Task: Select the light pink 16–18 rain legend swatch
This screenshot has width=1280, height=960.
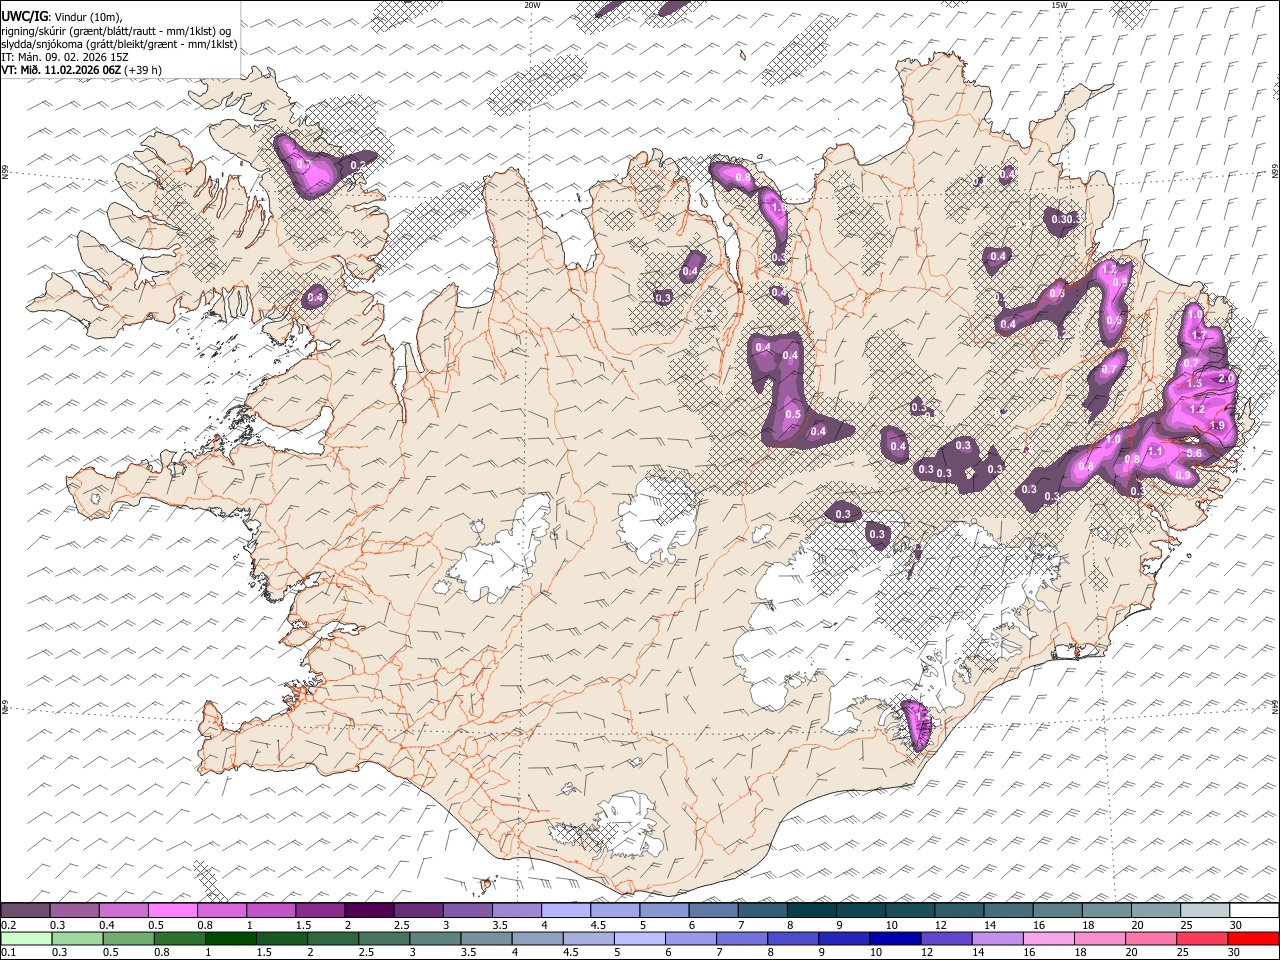Action: pos(1049,938)
